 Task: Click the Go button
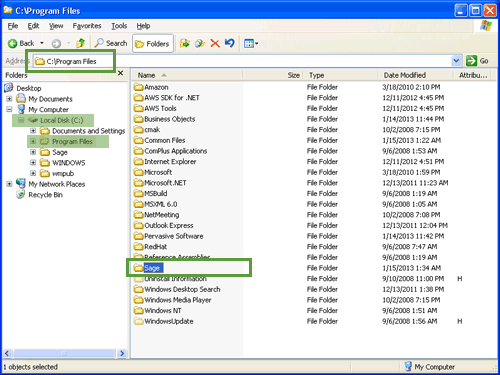477,61
